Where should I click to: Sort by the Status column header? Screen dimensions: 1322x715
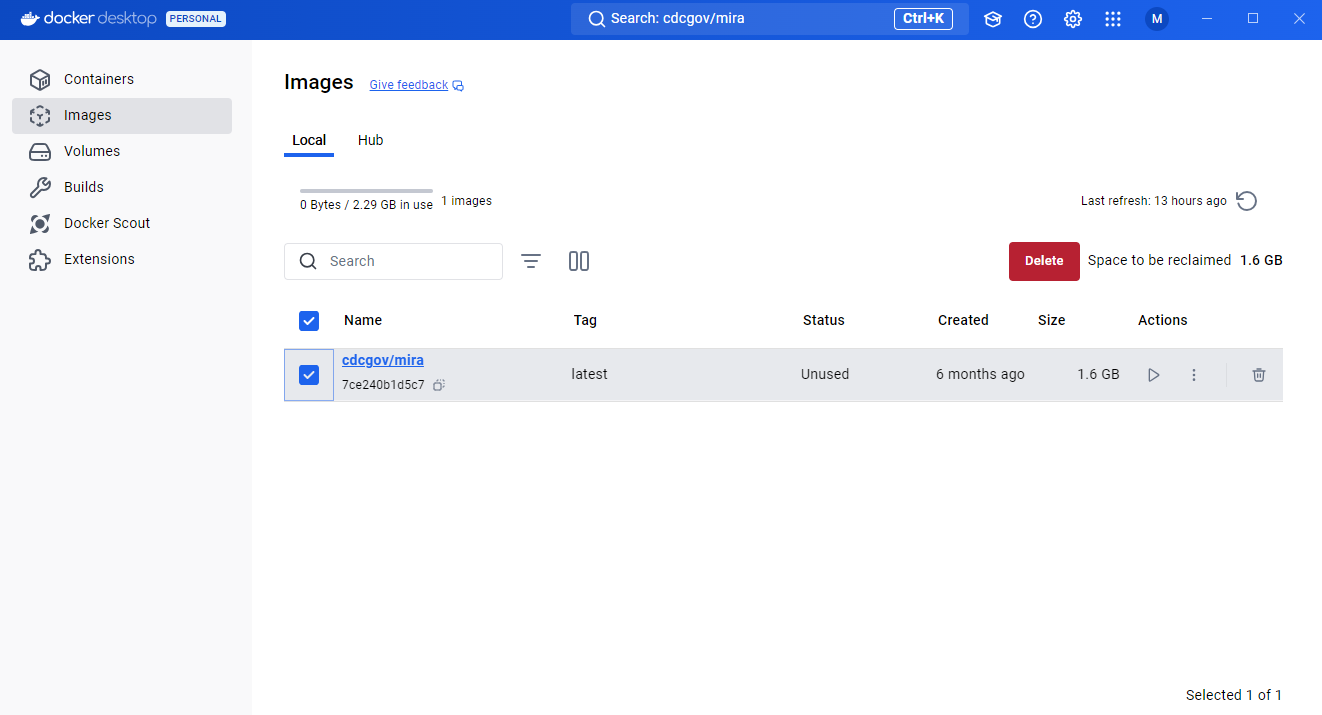tap(824, 320)
